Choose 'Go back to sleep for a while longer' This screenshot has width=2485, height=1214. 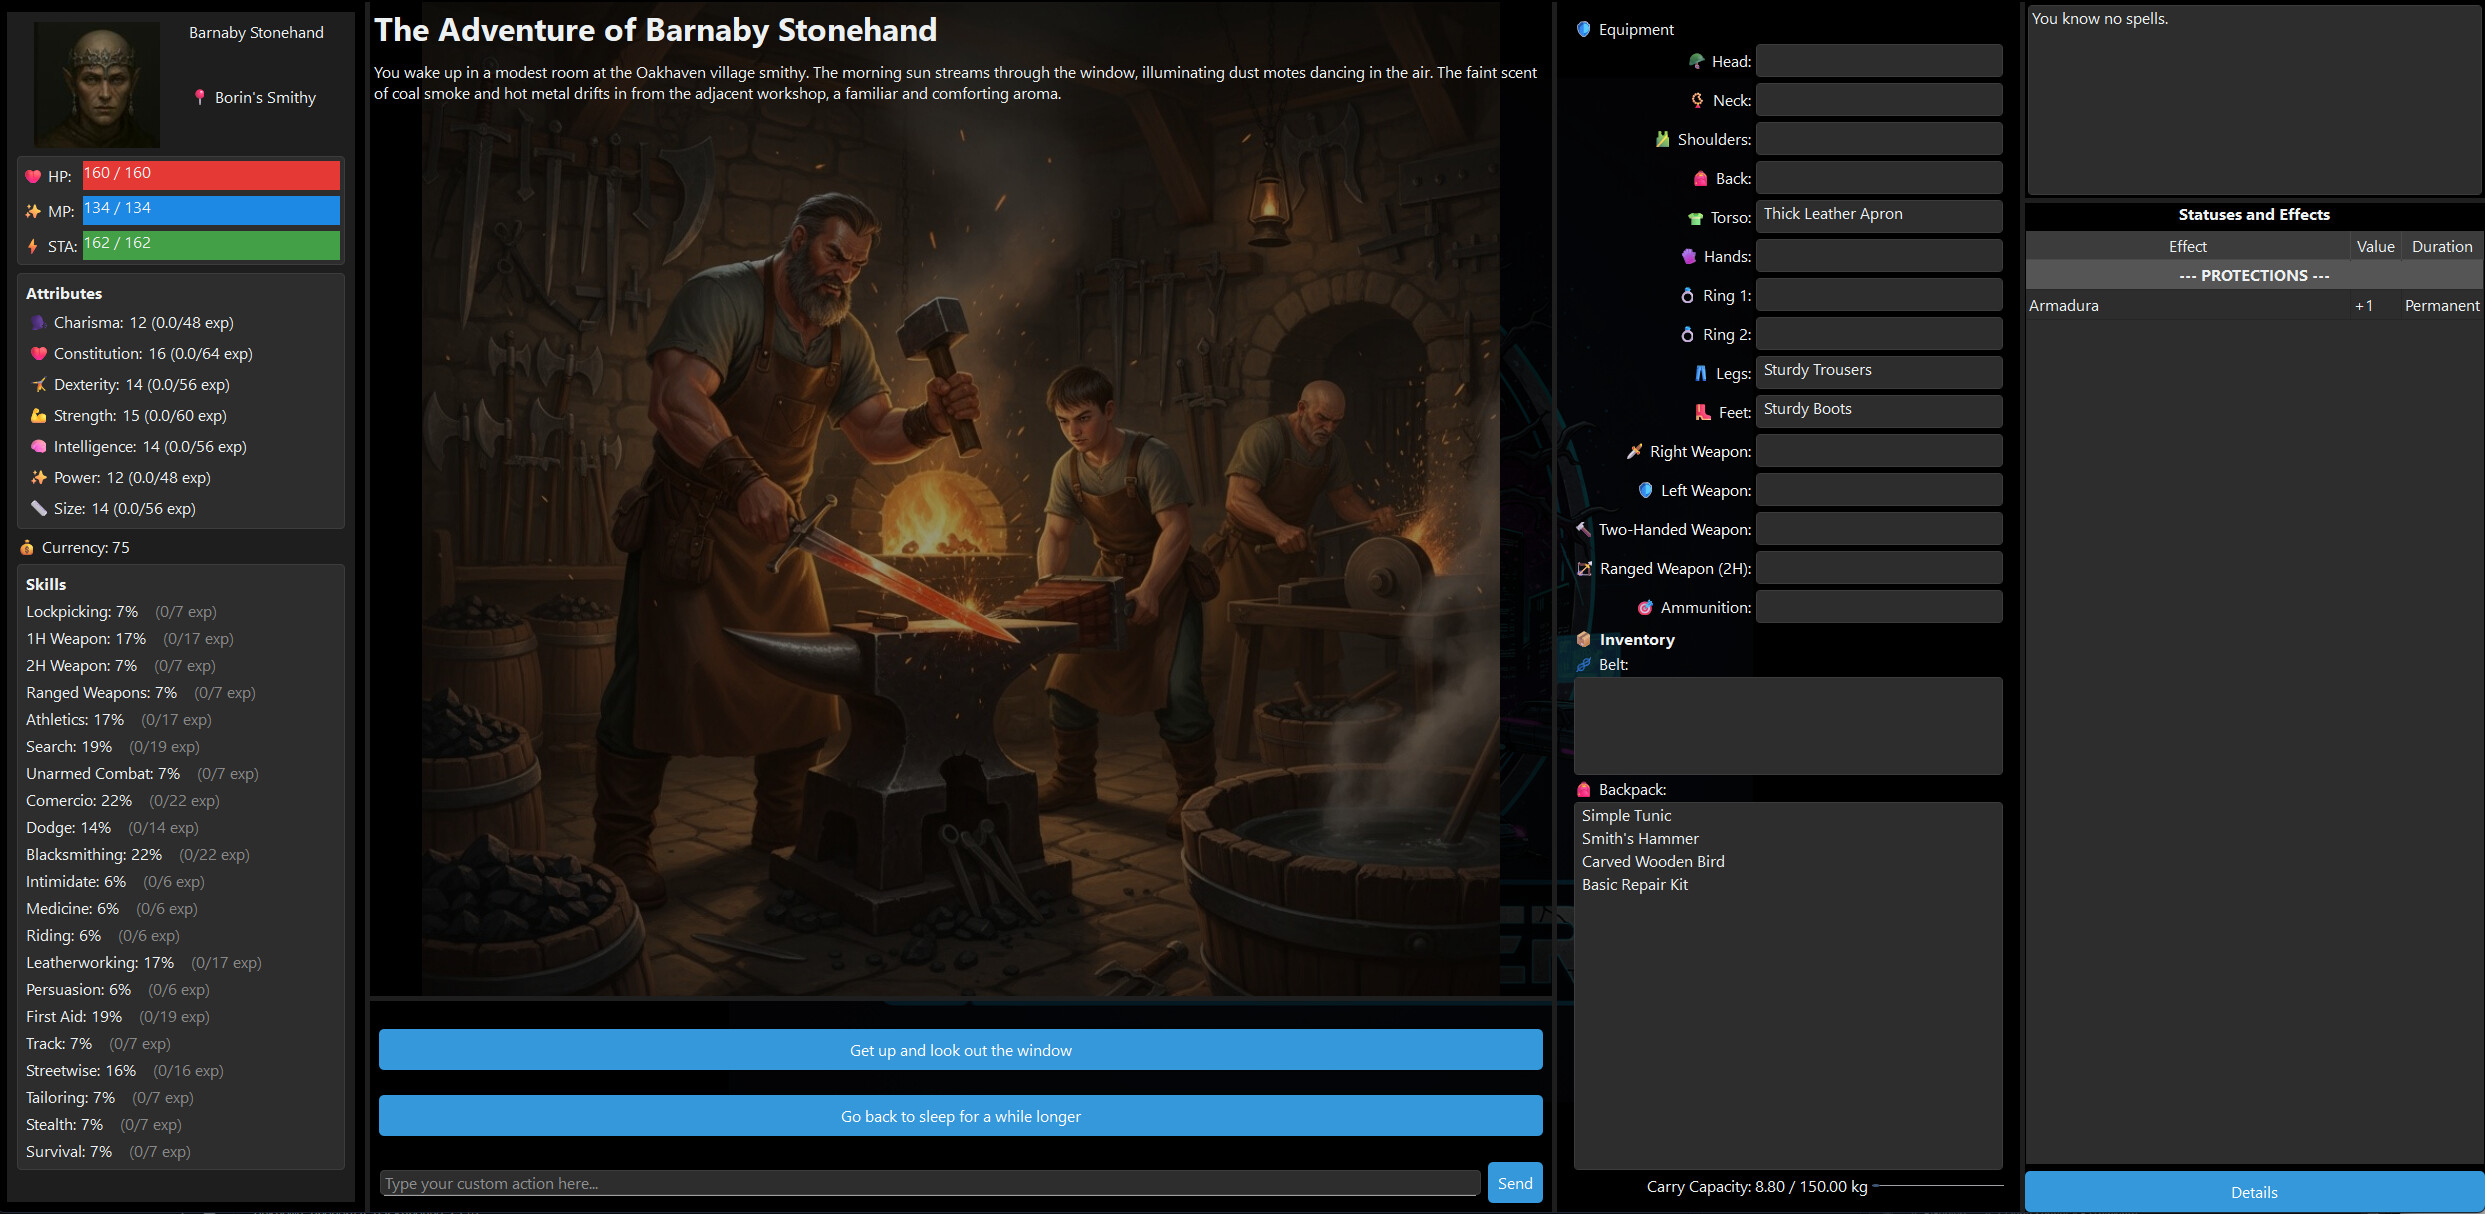pos(960,1115)
